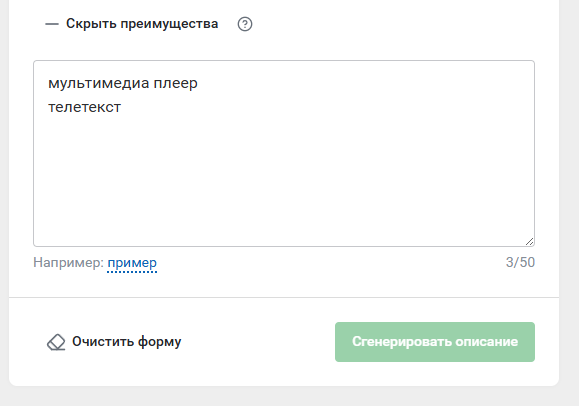Click blank card area between the two buttons
Screen dimensions: 579x406
coord(258,342)
